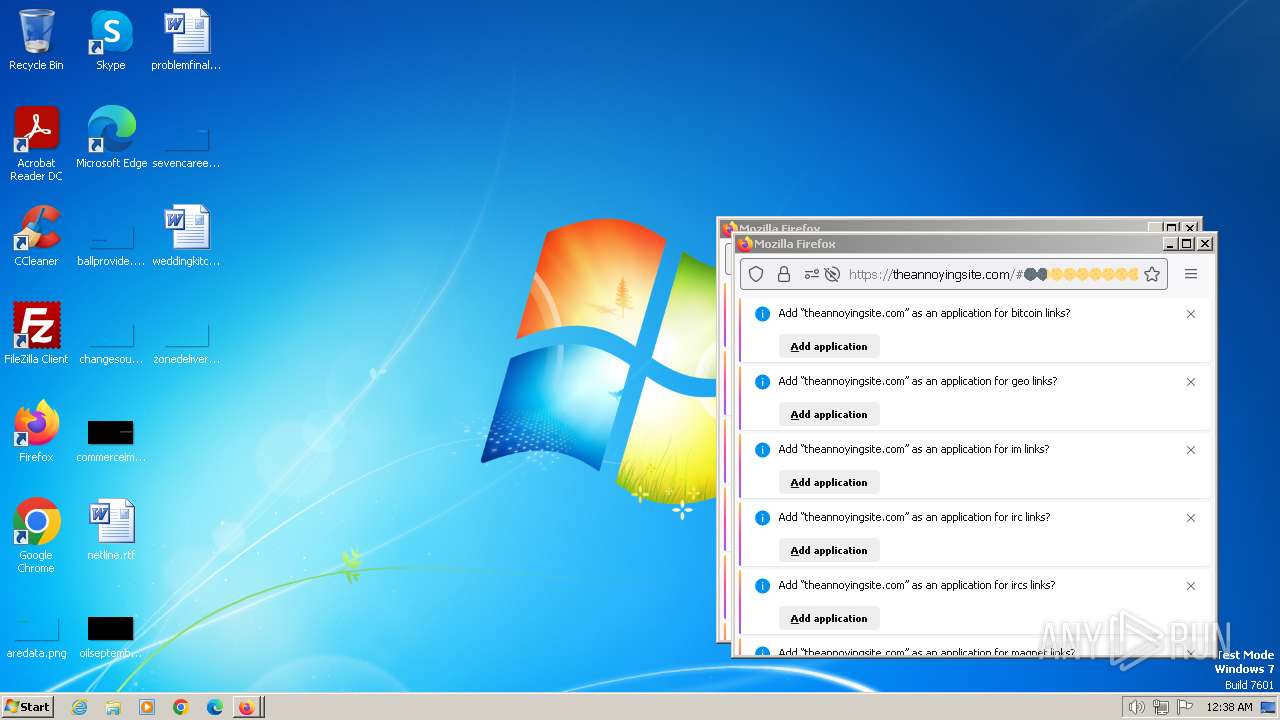Dismiss the irc links notification

(x=1191, y=518)
